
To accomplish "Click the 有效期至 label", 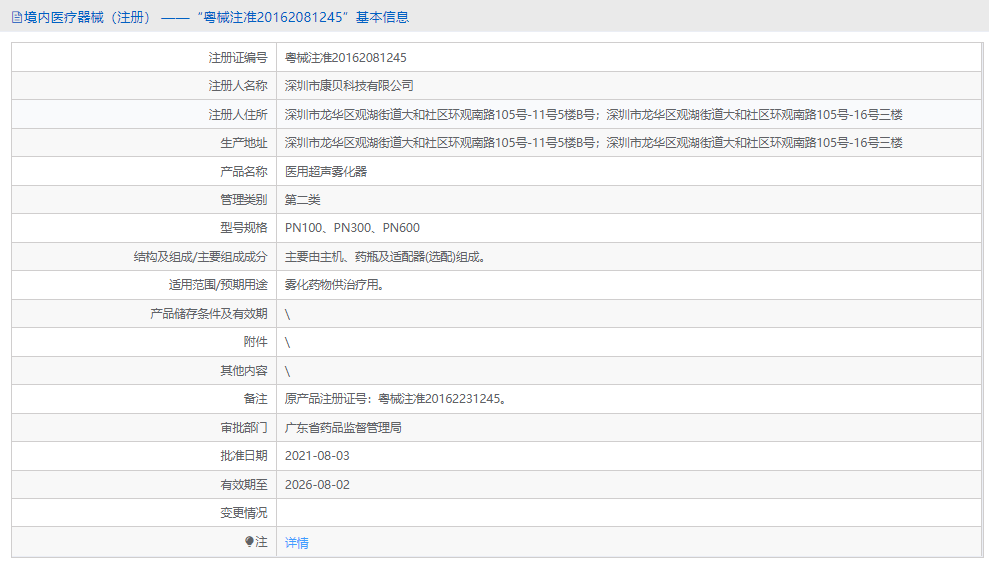I will 243,485.
